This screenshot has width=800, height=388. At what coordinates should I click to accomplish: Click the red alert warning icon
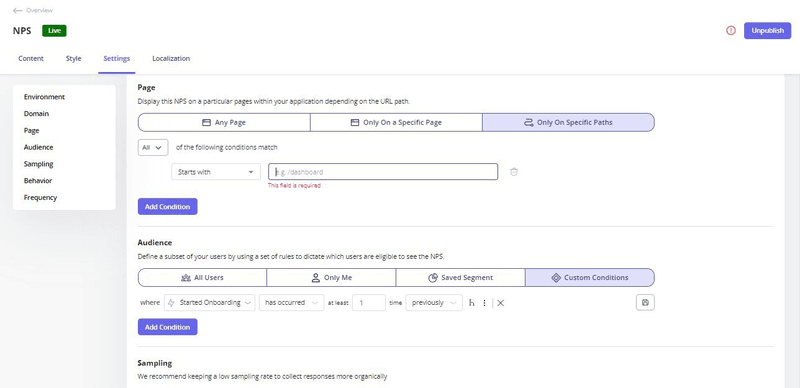pos(731,31)
